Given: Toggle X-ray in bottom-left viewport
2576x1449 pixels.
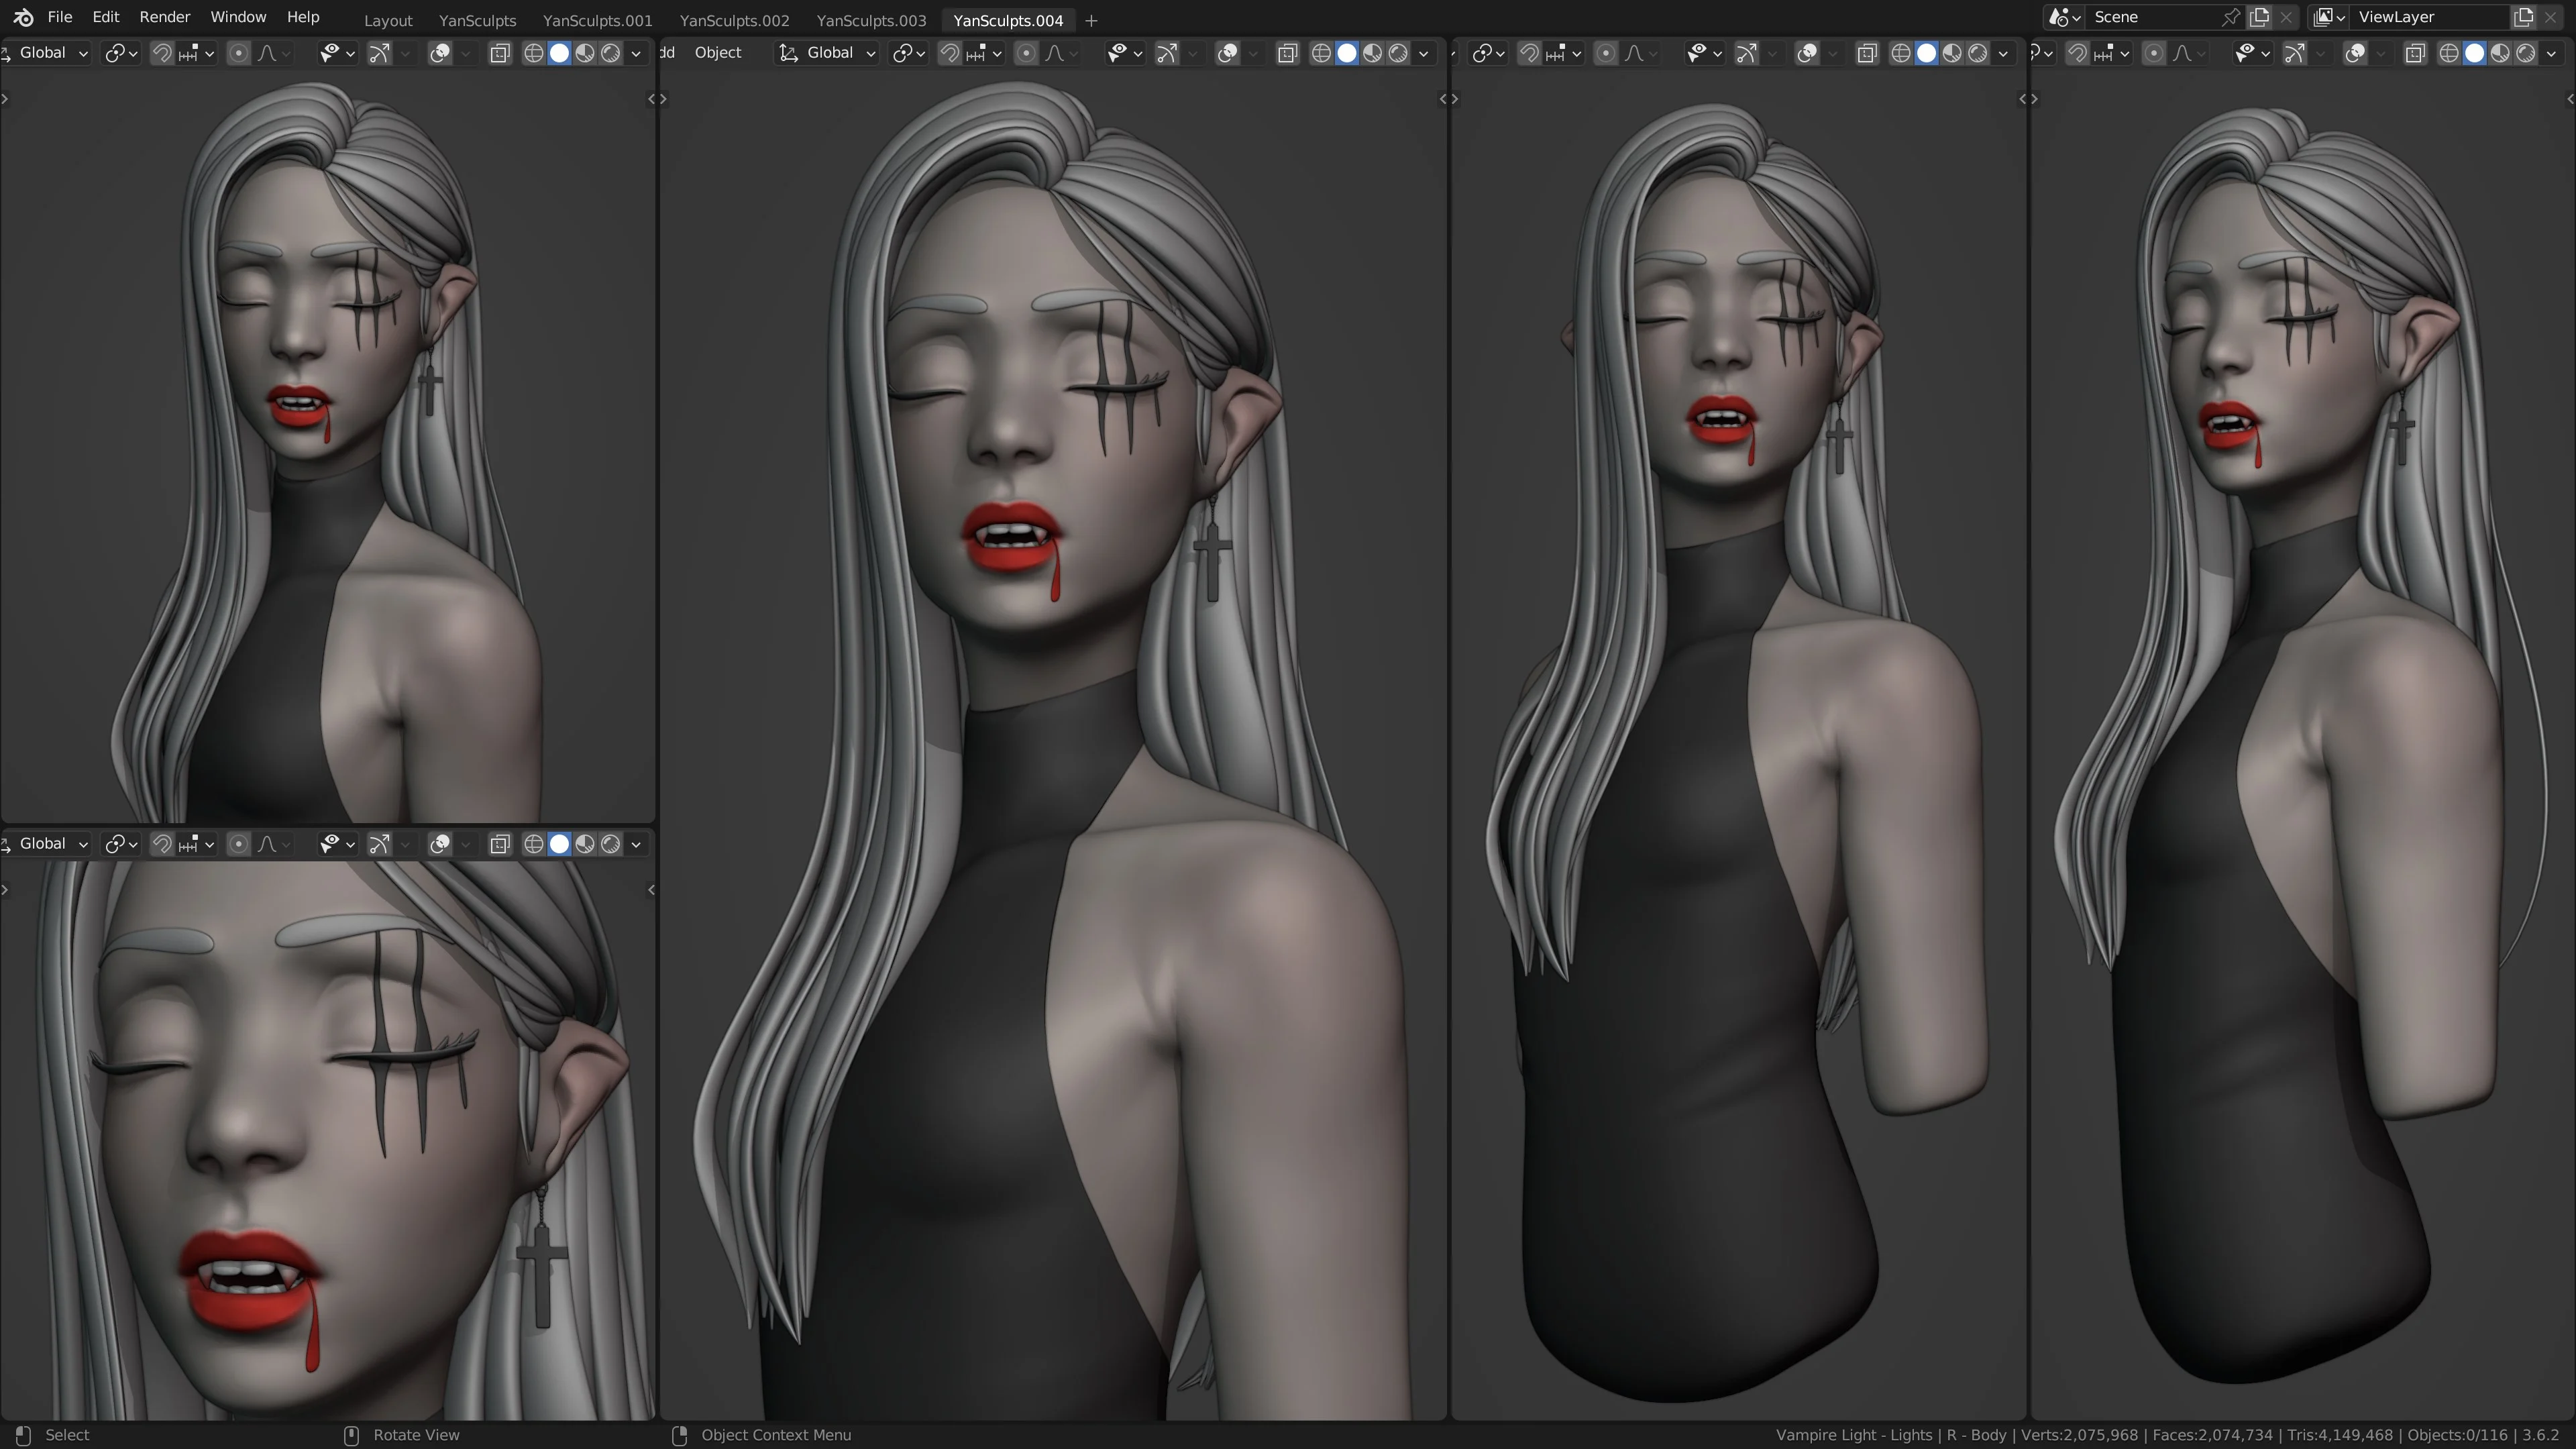Looking at the screenshot, I should (x=500, y=844).
